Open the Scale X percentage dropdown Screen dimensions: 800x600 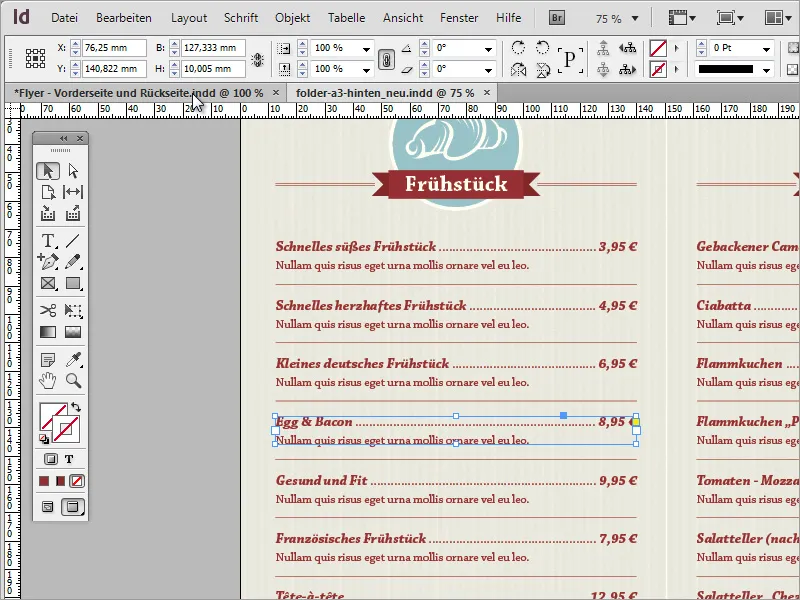[x=366, y=49]
